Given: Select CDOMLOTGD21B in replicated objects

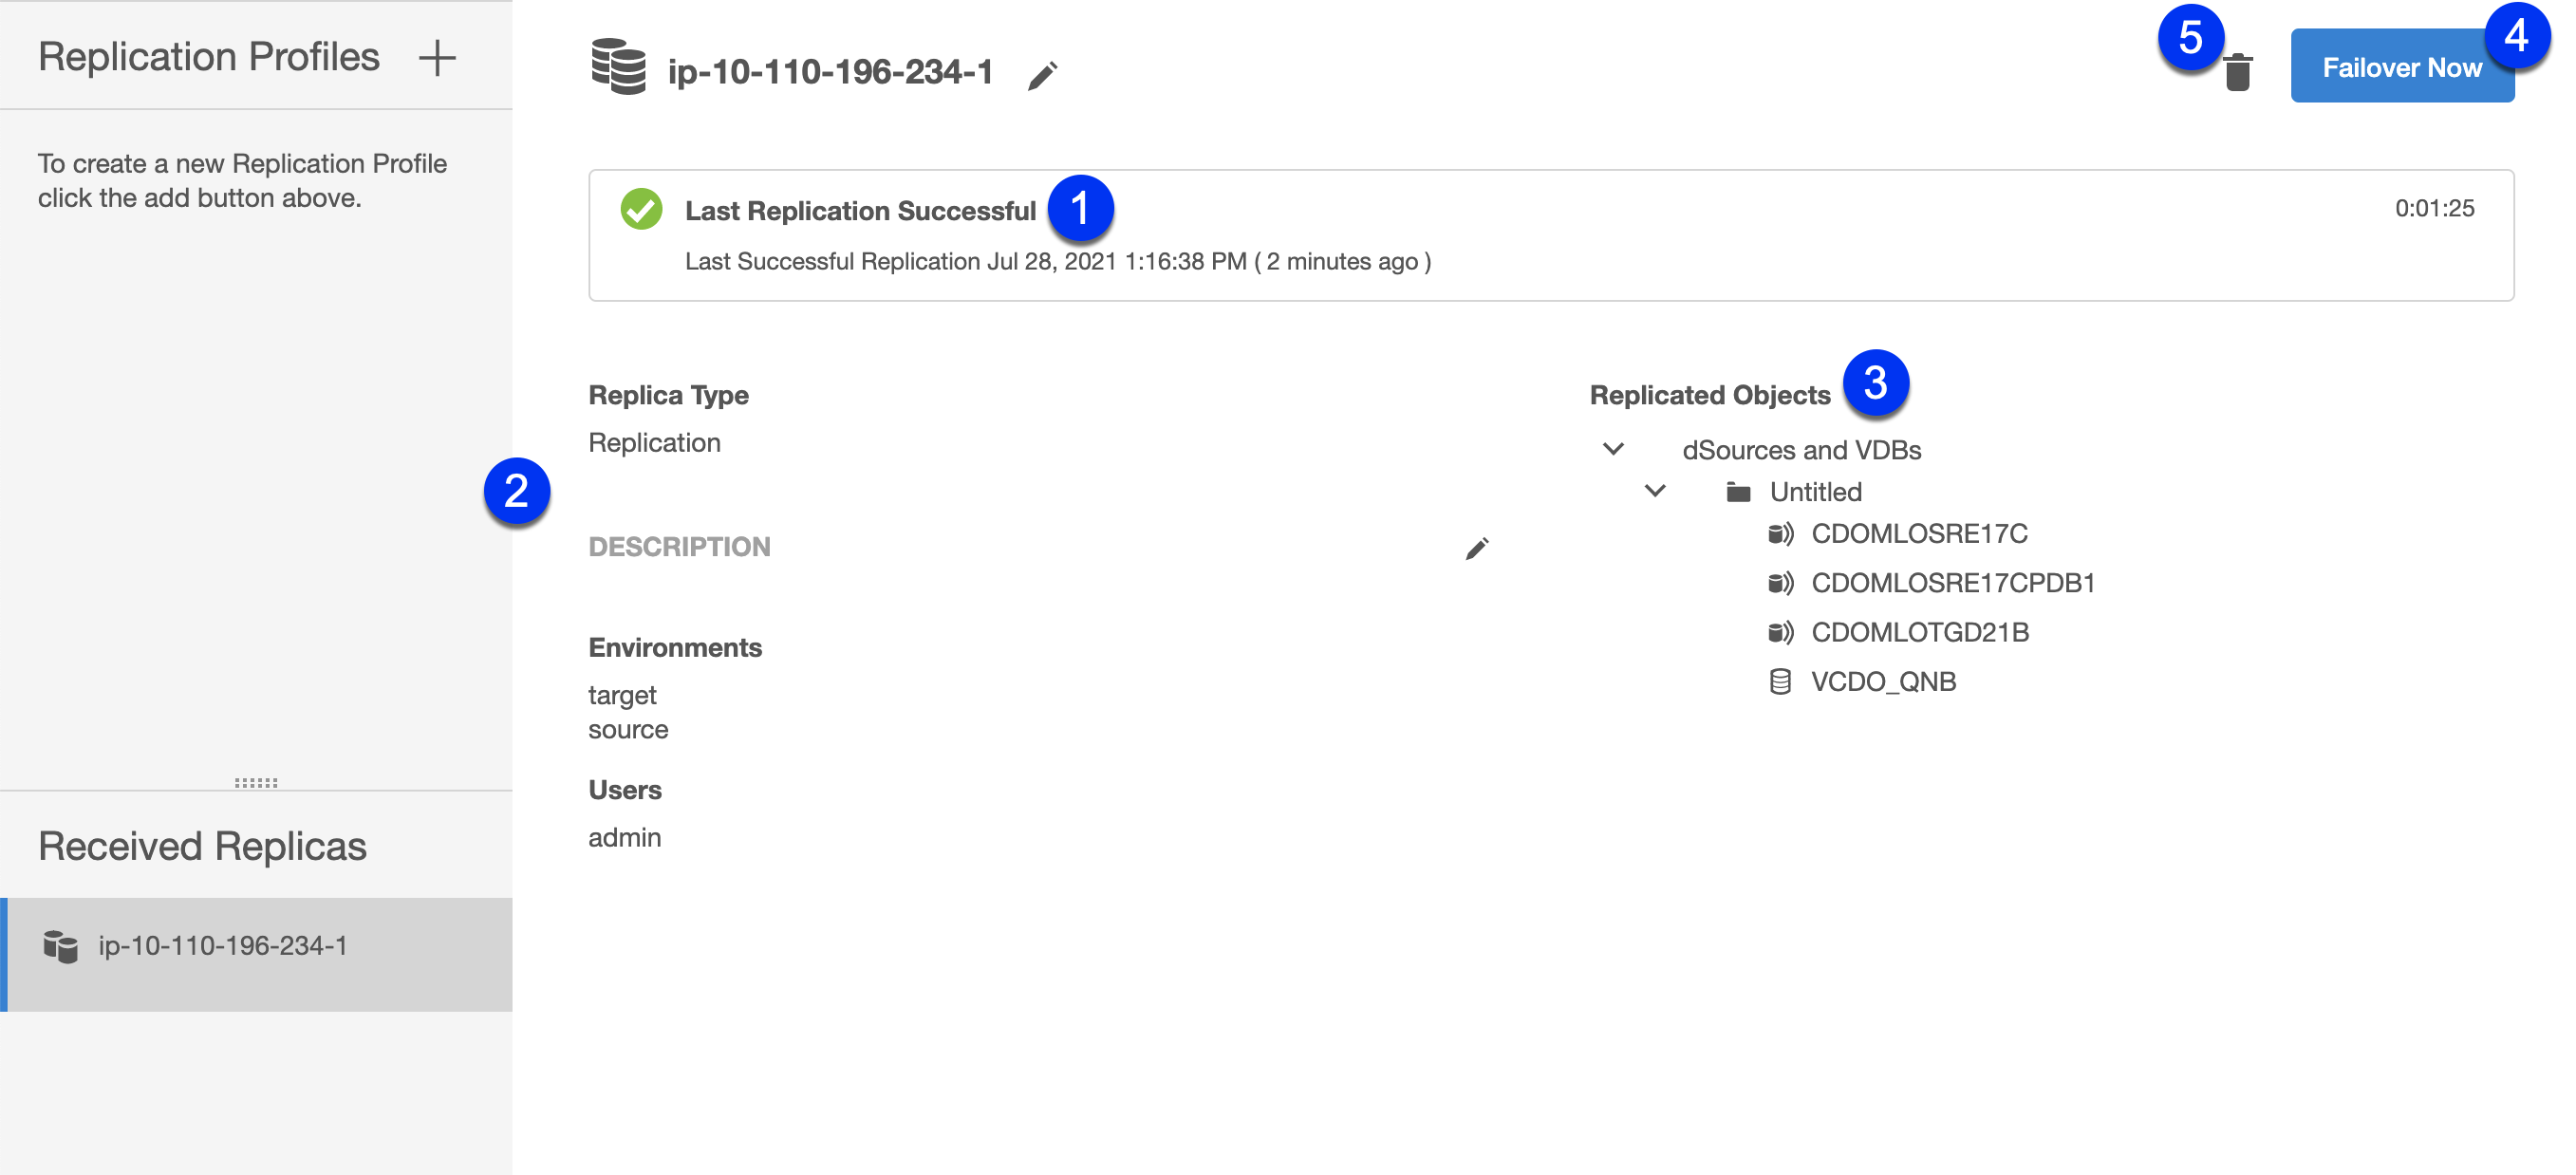Looking at the screenshot, I should (x=1919, y=633).
